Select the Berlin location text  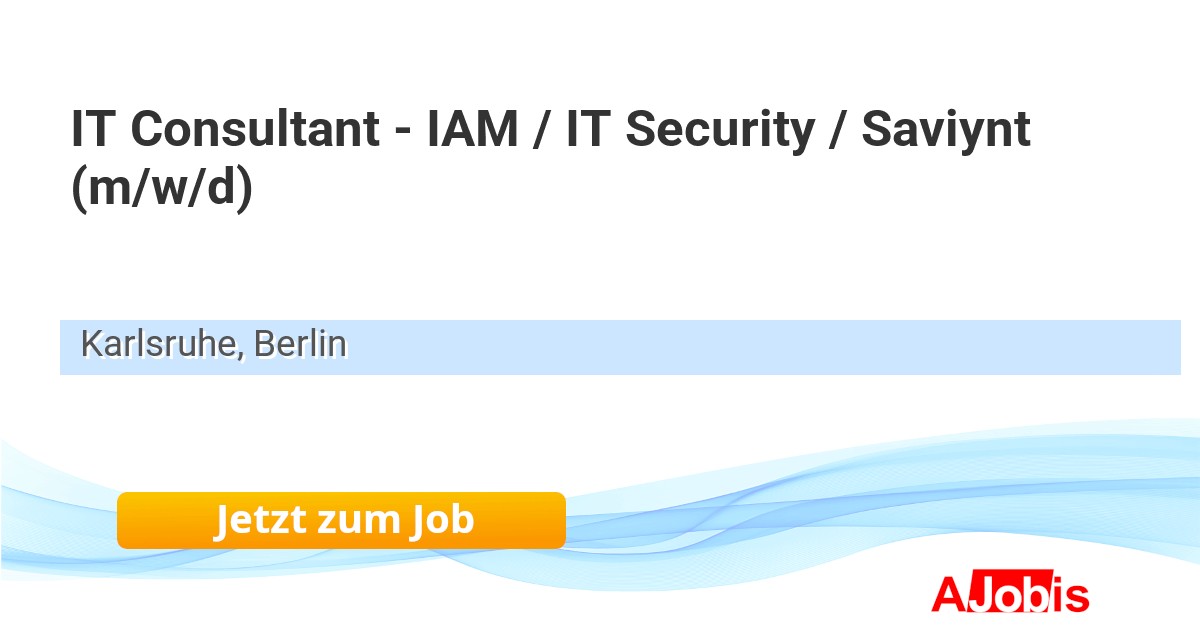[x=299, y=344]
